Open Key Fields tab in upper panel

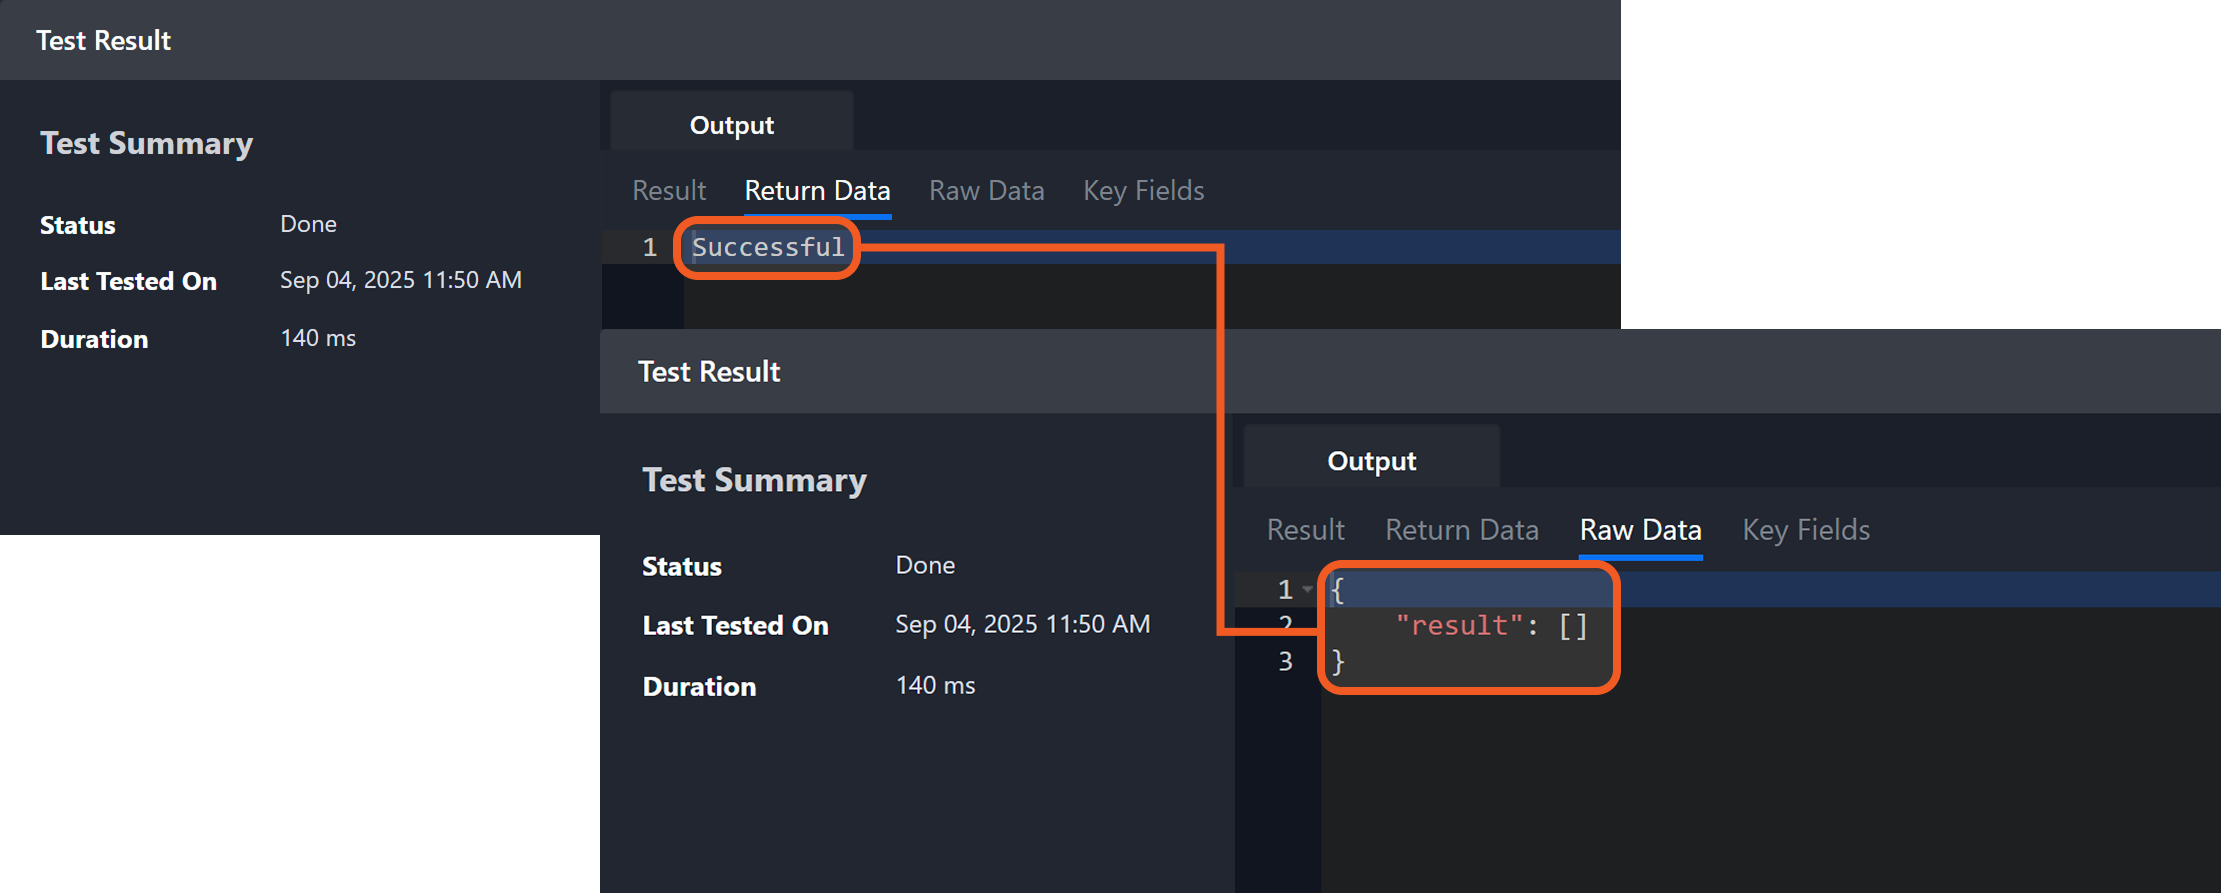tap(1143, 190)
